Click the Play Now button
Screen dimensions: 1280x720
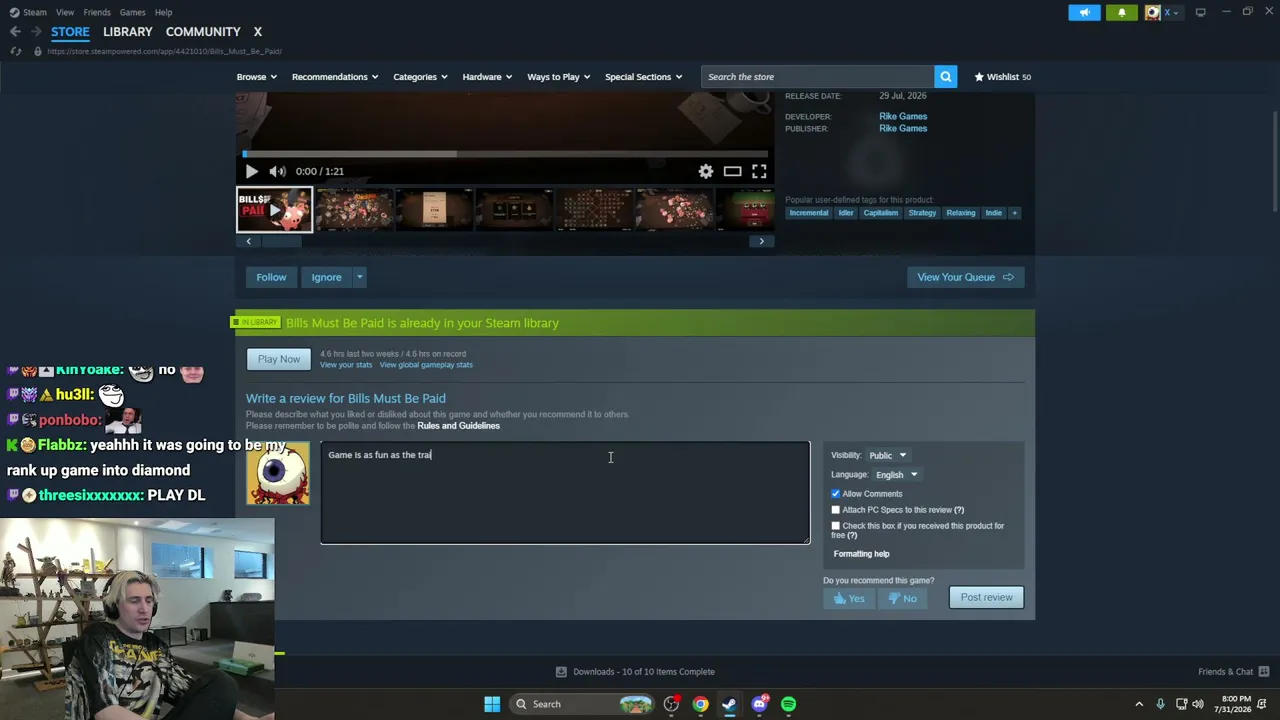click(279, 359)
